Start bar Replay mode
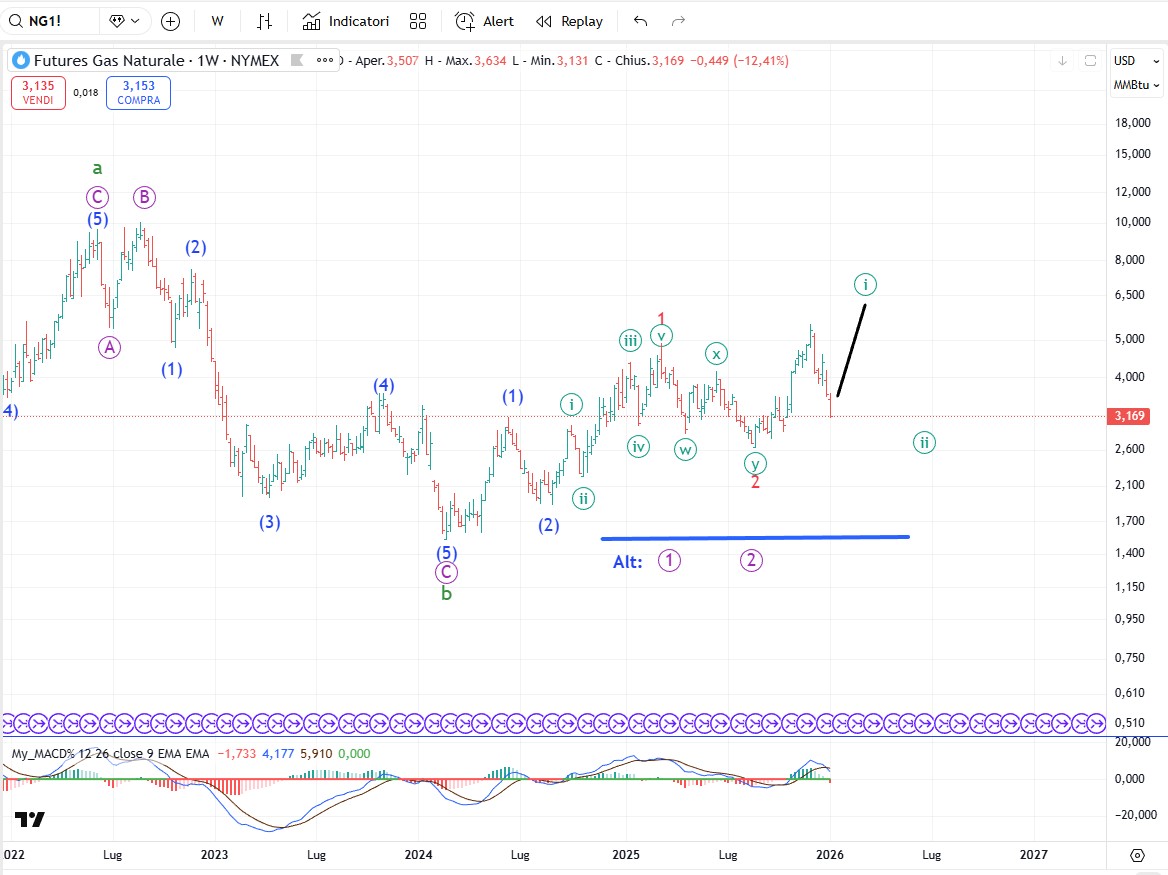1168x875 pixels. (569, 21)
